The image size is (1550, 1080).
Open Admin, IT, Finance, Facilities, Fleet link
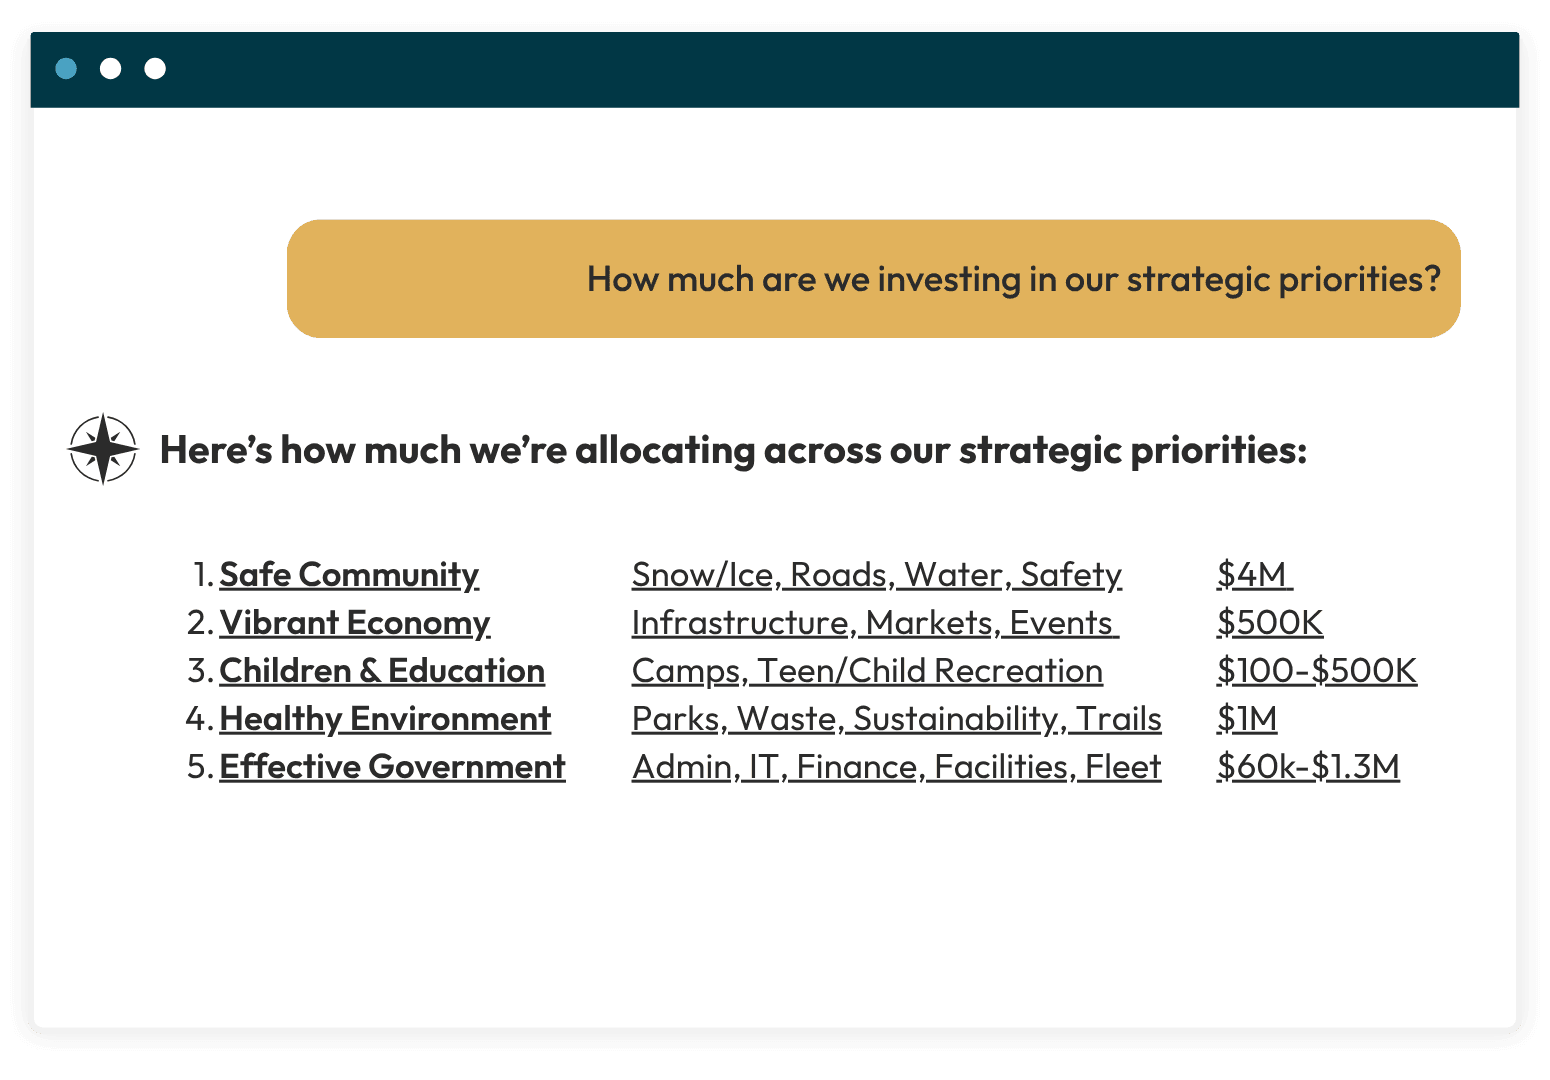tap(896, 767)
